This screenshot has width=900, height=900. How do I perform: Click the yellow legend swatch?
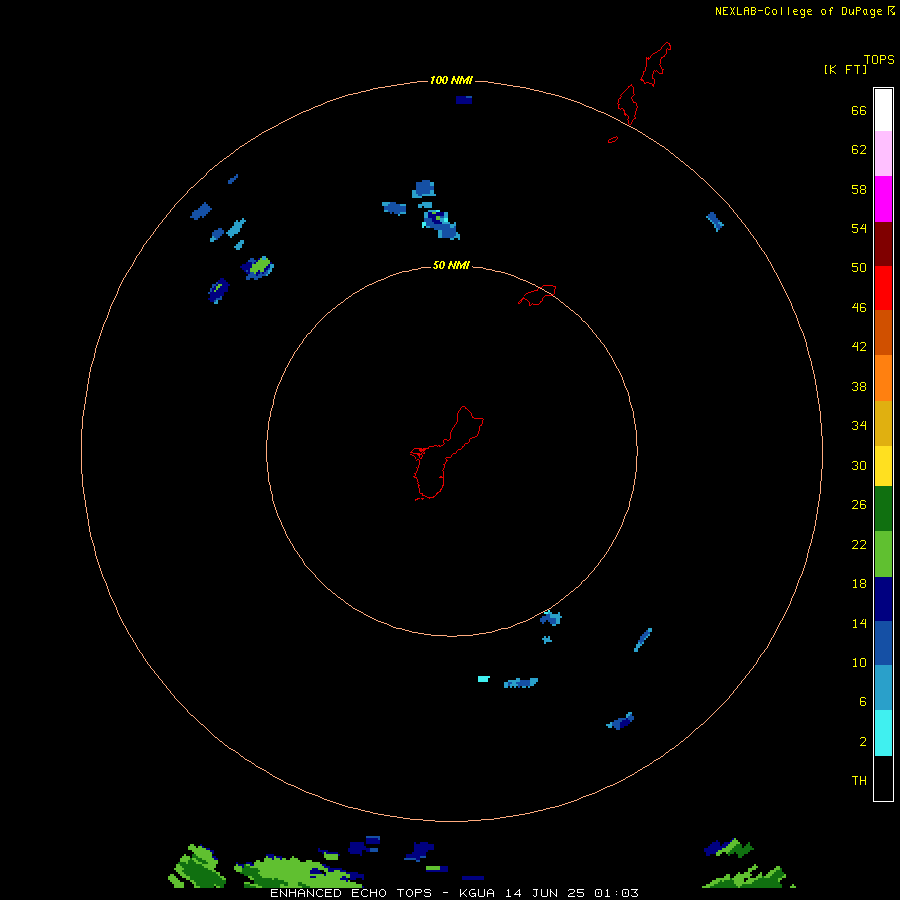pos(883,466)
